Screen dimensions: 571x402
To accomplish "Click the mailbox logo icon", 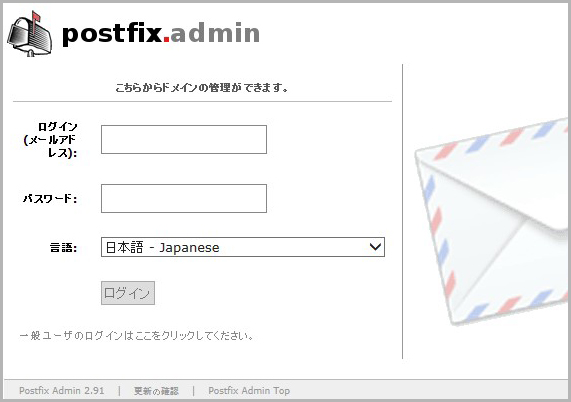I will coord(29,34).
